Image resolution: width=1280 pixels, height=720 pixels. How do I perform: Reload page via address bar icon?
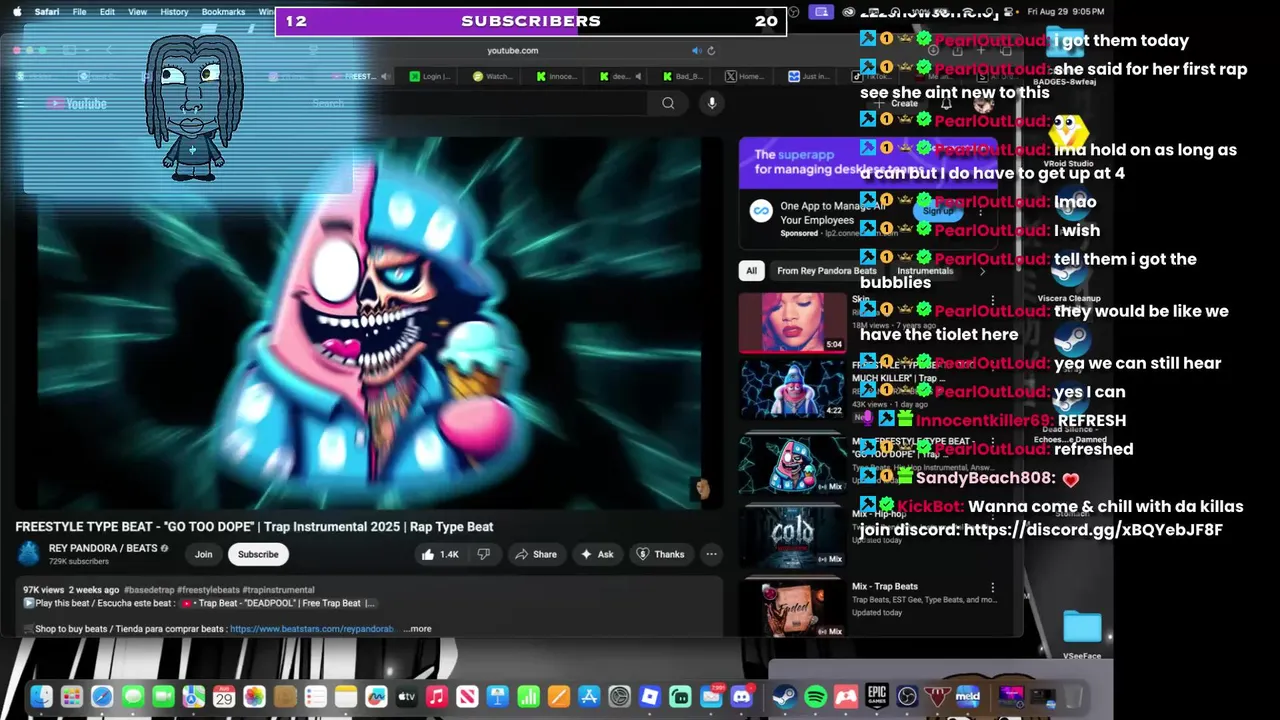tap(711, 50)
